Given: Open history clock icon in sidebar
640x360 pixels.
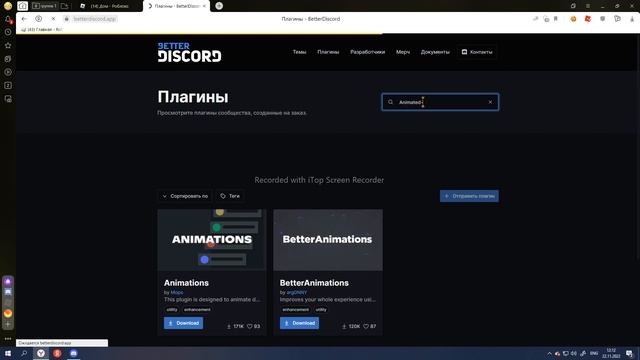Looking at the screenshot, I should coord(8,32).
